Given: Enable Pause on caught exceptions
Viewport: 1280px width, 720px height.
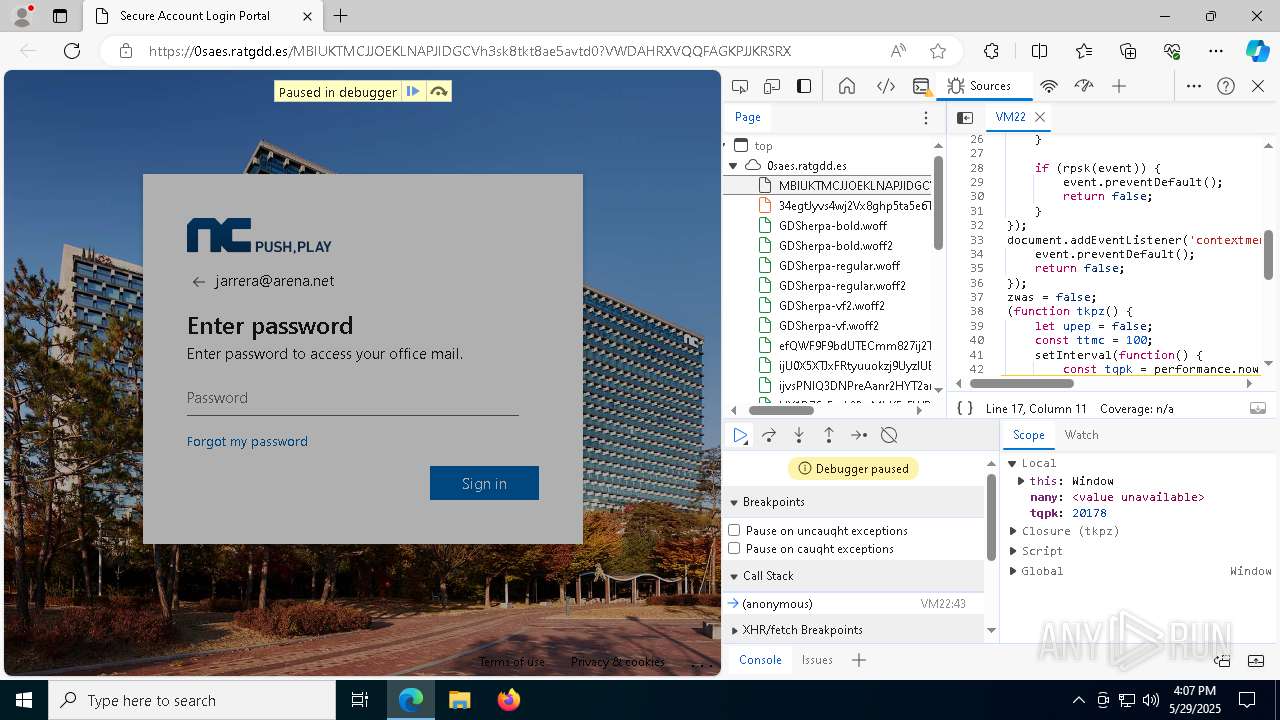Looking at the screenshot, I should click(x=734, y=548).
